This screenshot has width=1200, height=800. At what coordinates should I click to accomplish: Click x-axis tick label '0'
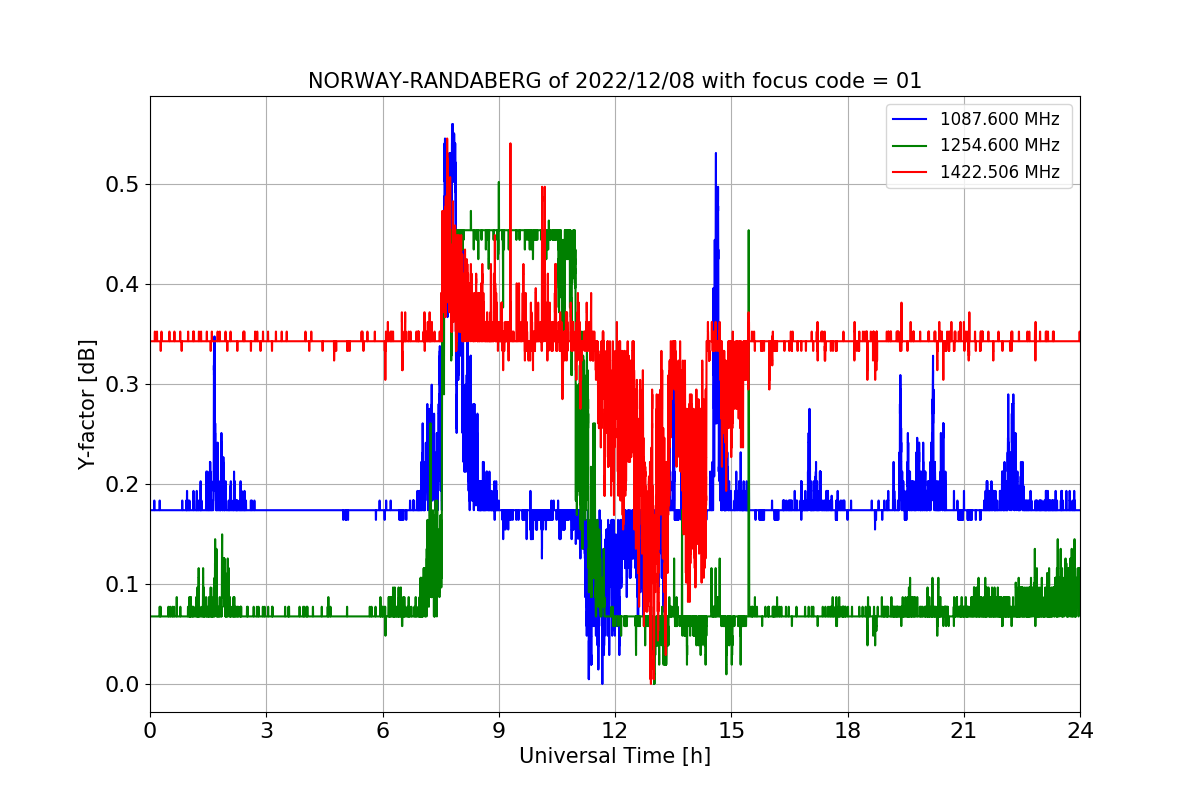coord(150,731)
